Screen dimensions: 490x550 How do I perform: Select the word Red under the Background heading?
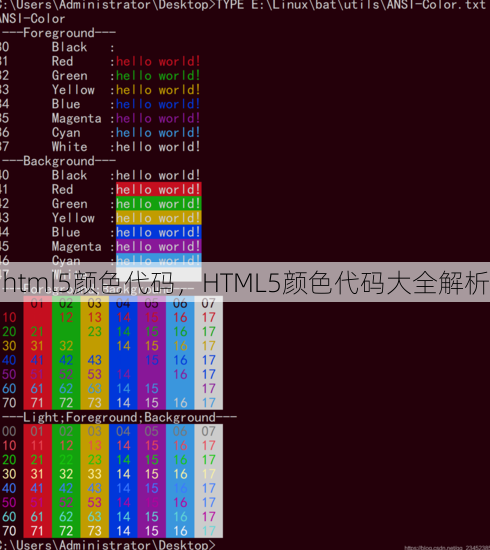[x=62, y=189]
